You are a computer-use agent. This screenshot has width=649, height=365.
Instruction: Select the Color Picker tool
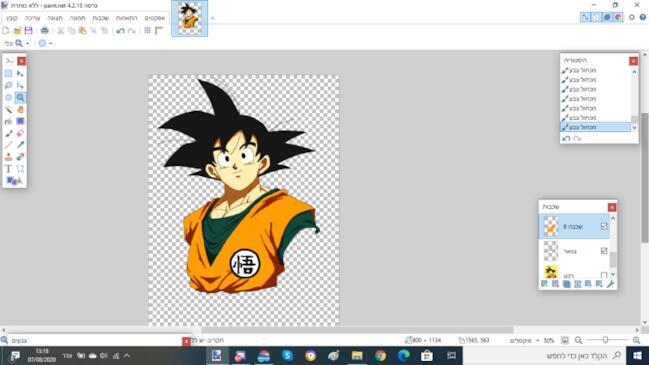coord(20,145)
